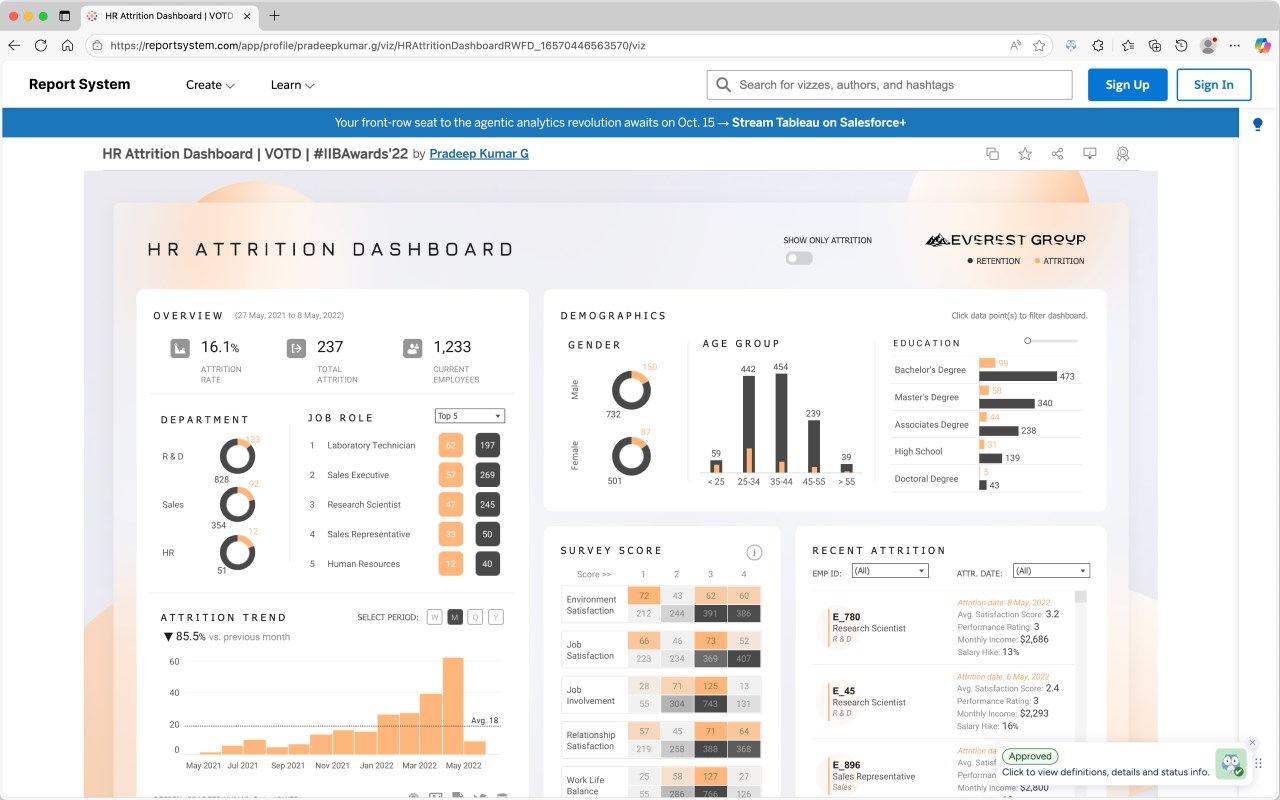Click the current employees people icon
Viewport: 1280px width, 800px height.
(x=412, y=348)
